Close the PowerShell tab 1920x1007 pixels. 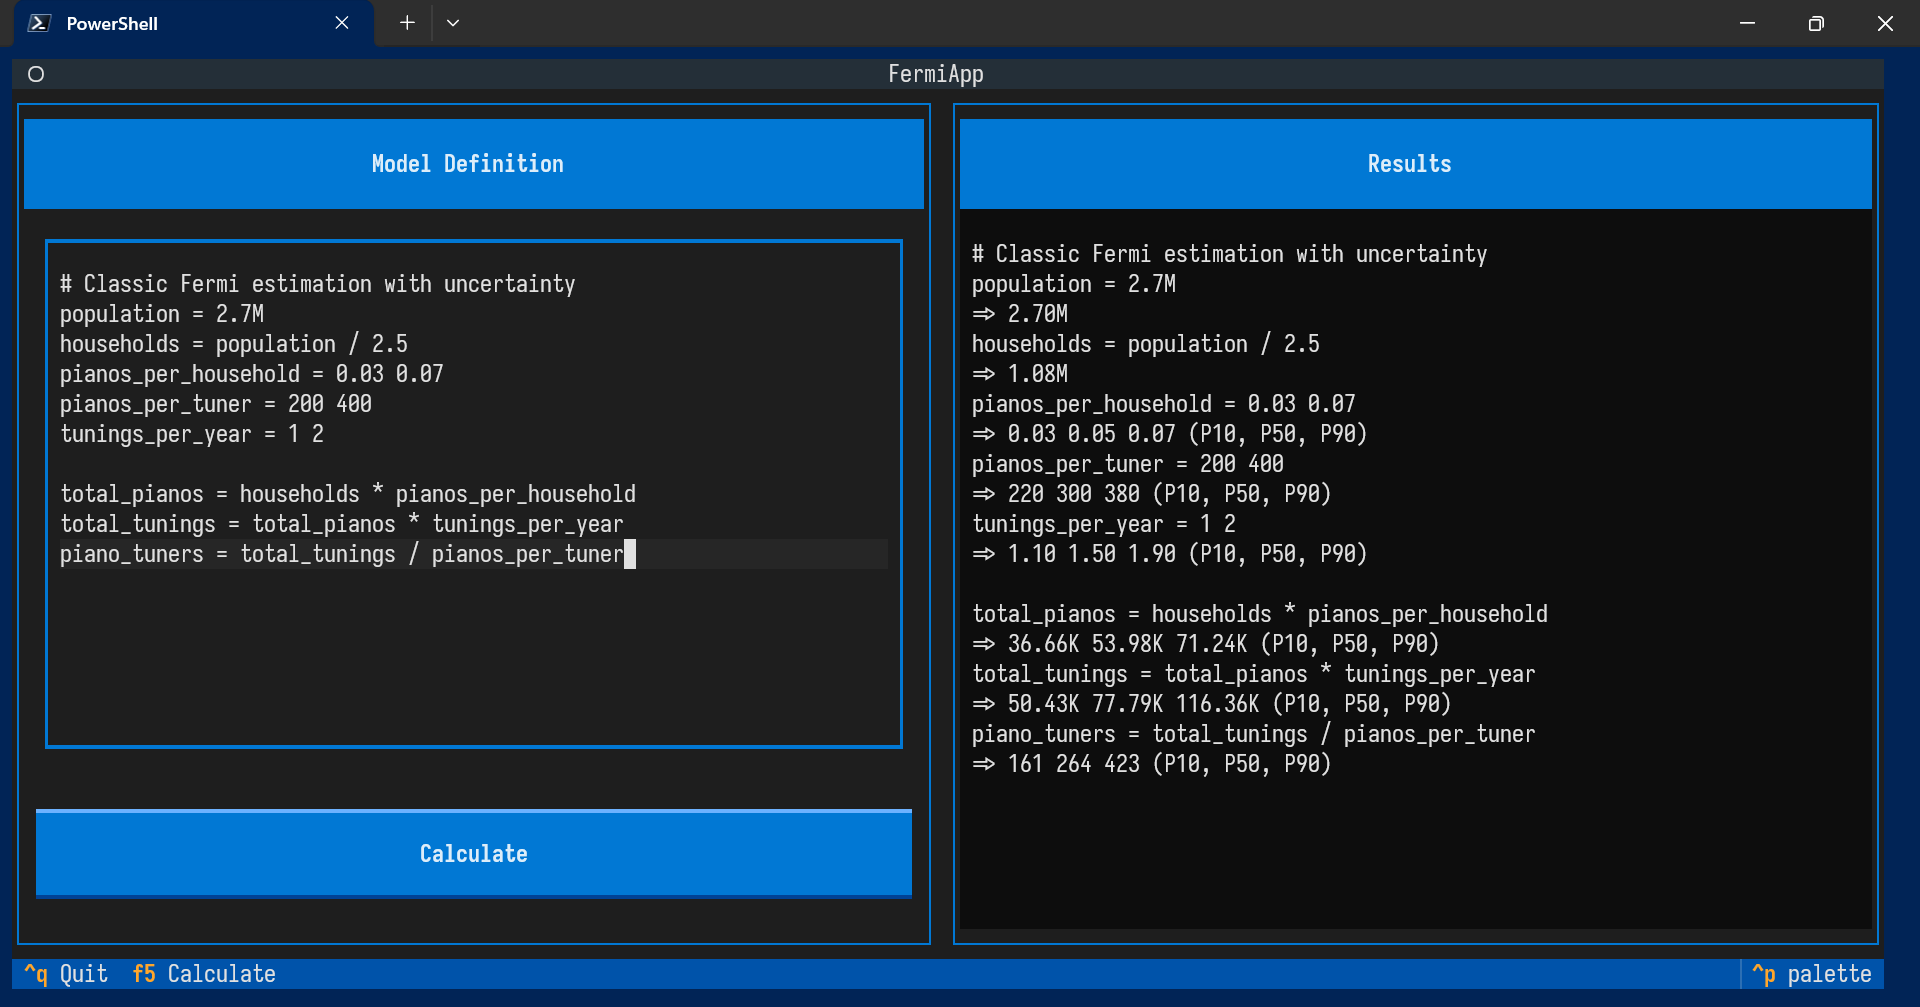click(342, 23)
